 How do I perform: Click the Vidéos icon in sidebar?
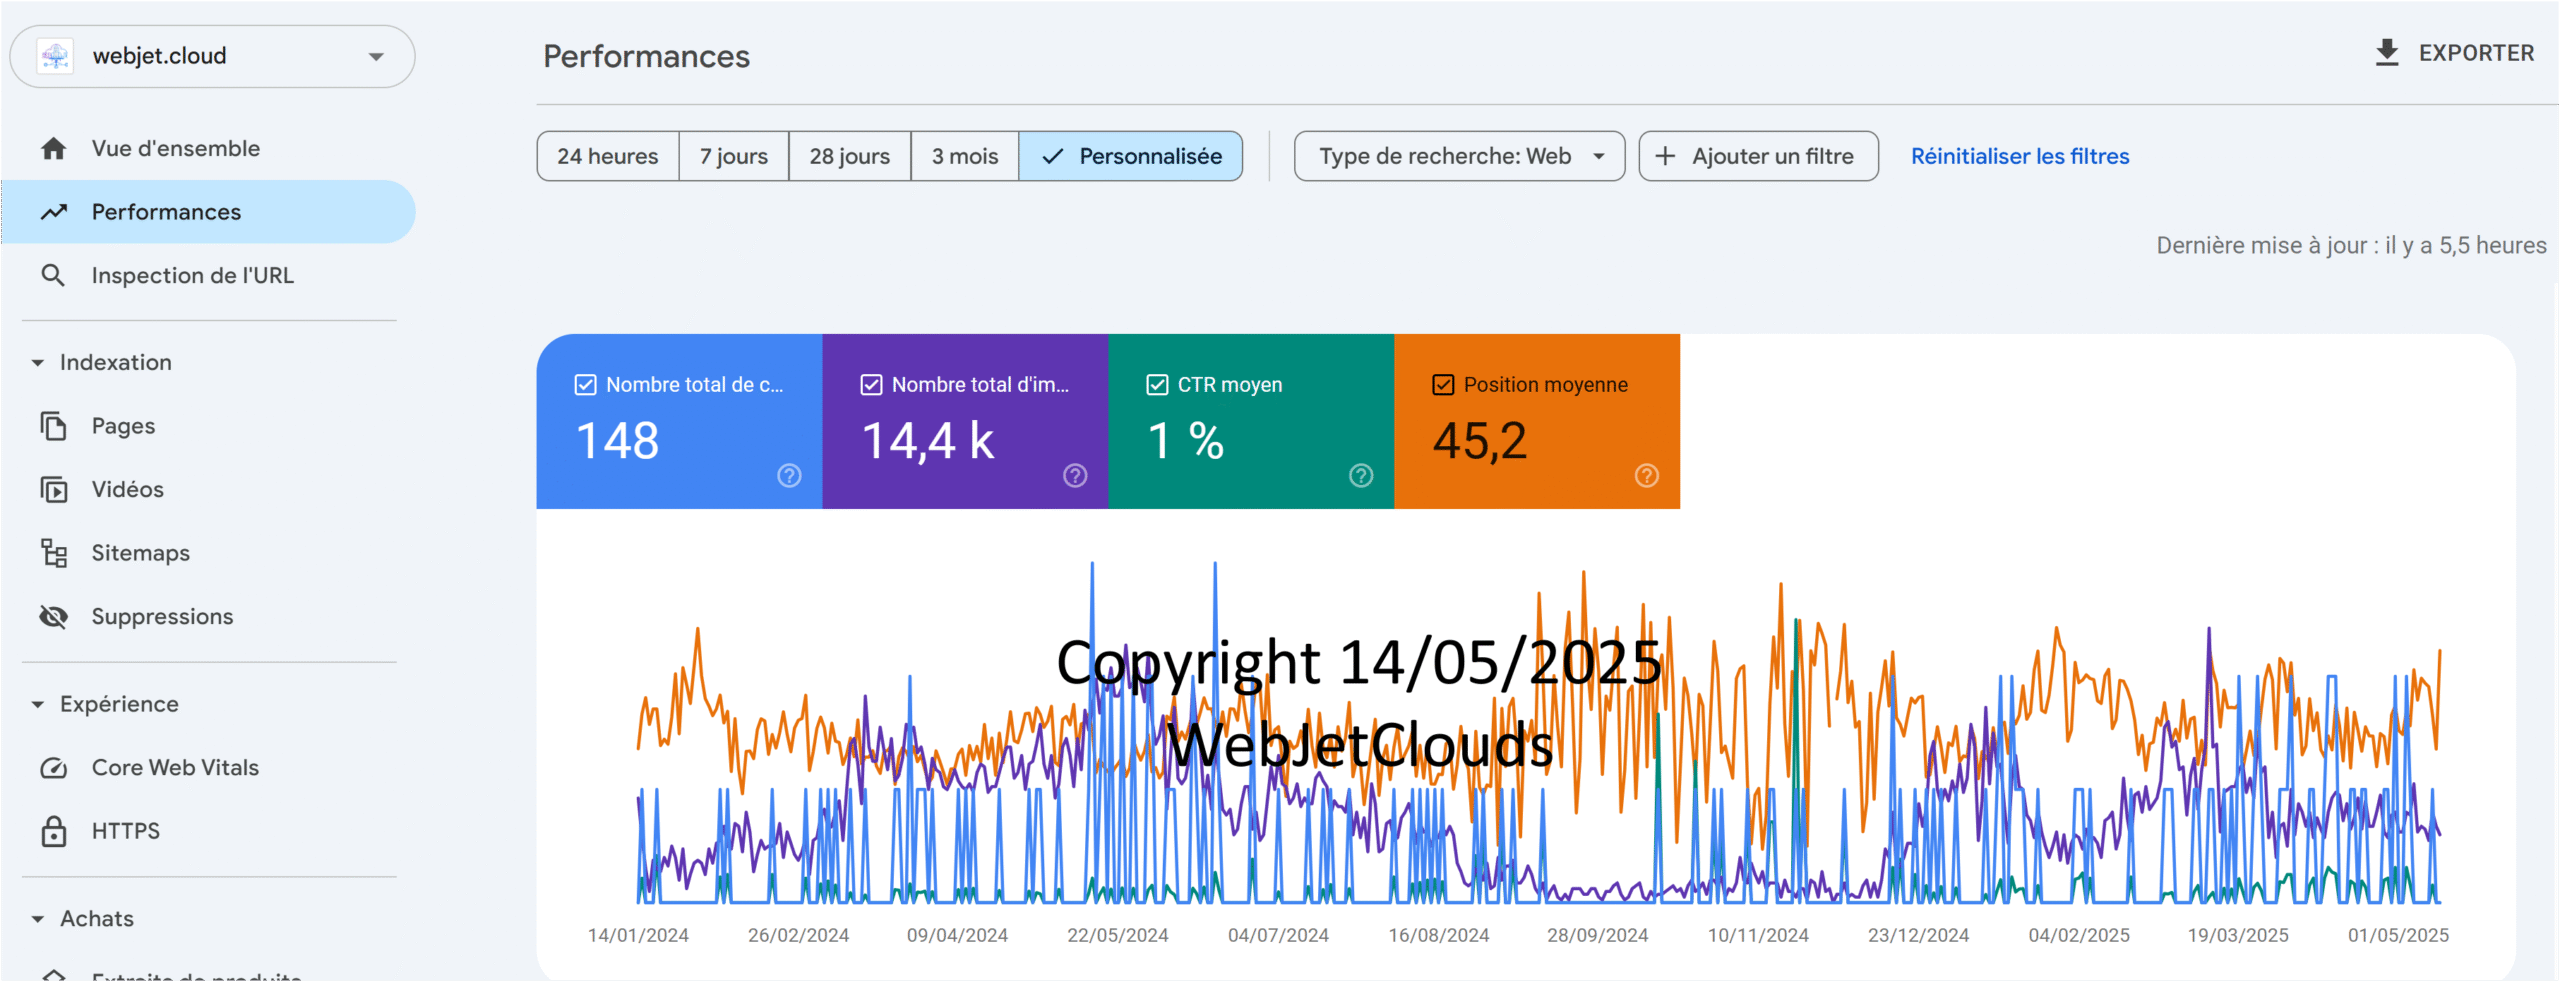pos(54,490)
